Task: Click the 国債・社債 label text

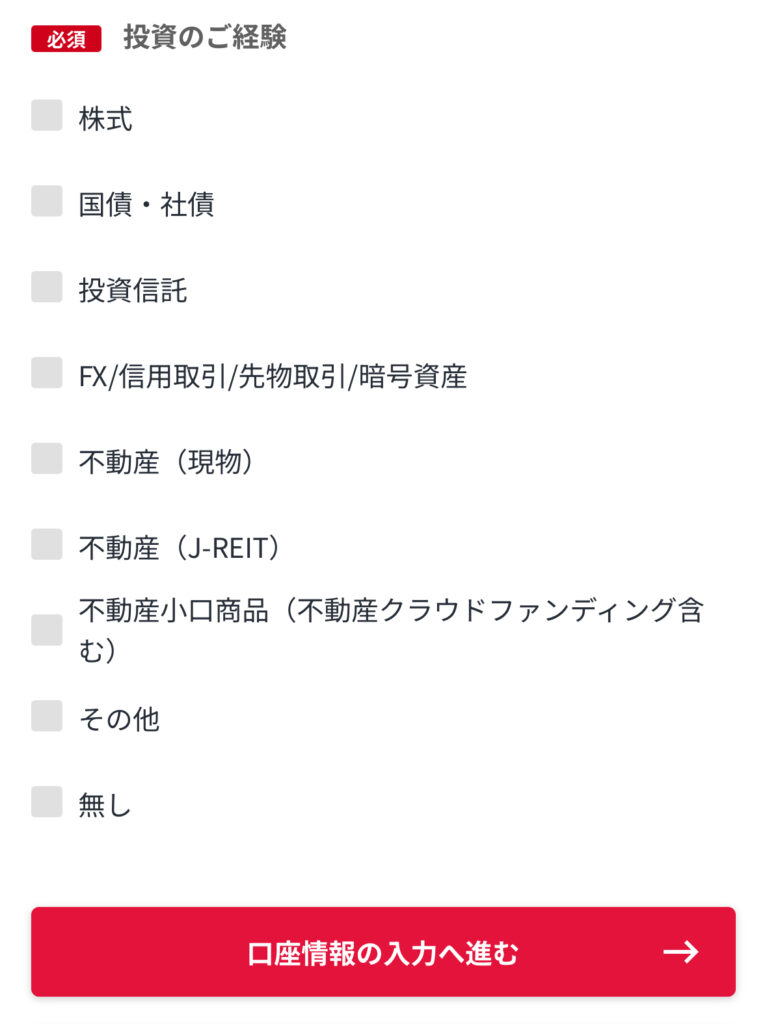Action: 146,205
